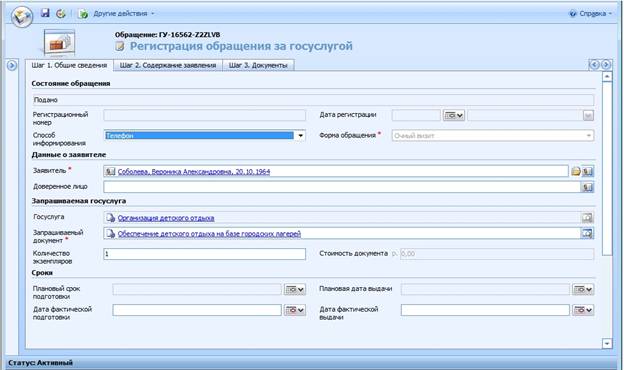
Task: Click the contact icon before Соболева link
Action: point(110,171)
